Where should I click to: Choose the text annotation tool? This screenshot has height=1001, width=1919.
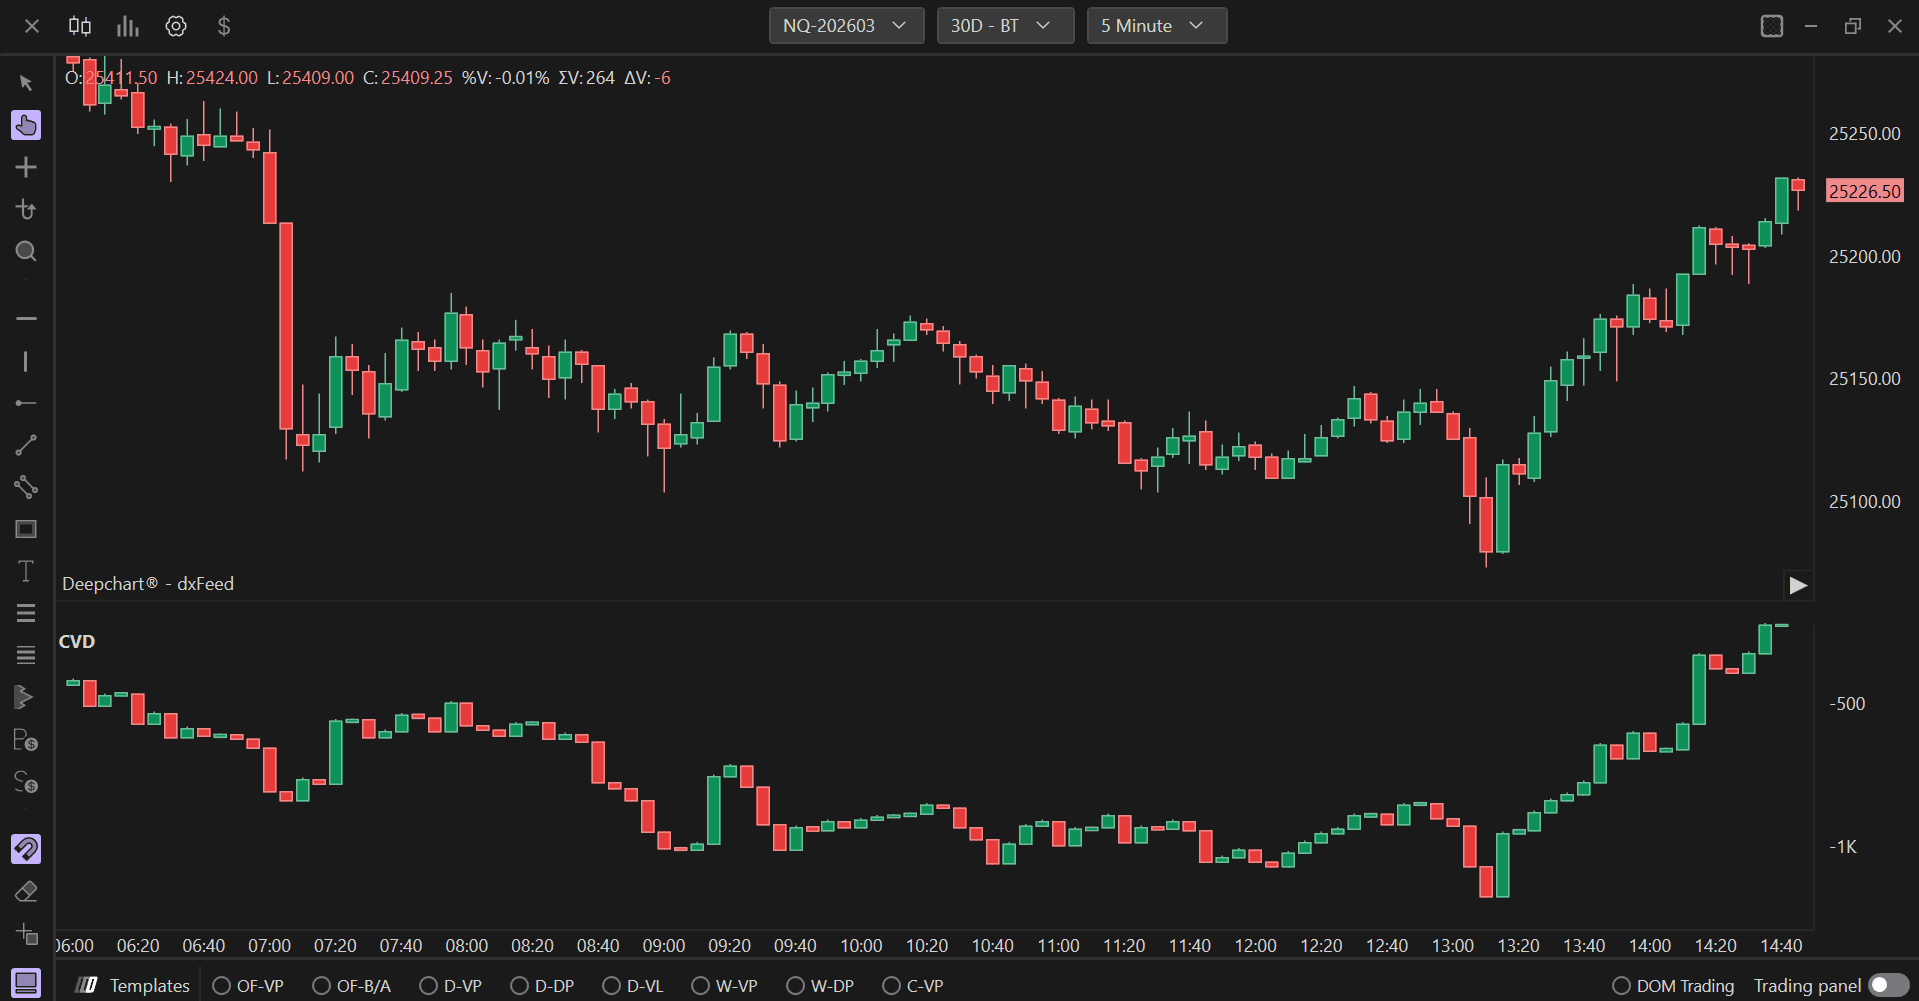click(x=26, y=571)
